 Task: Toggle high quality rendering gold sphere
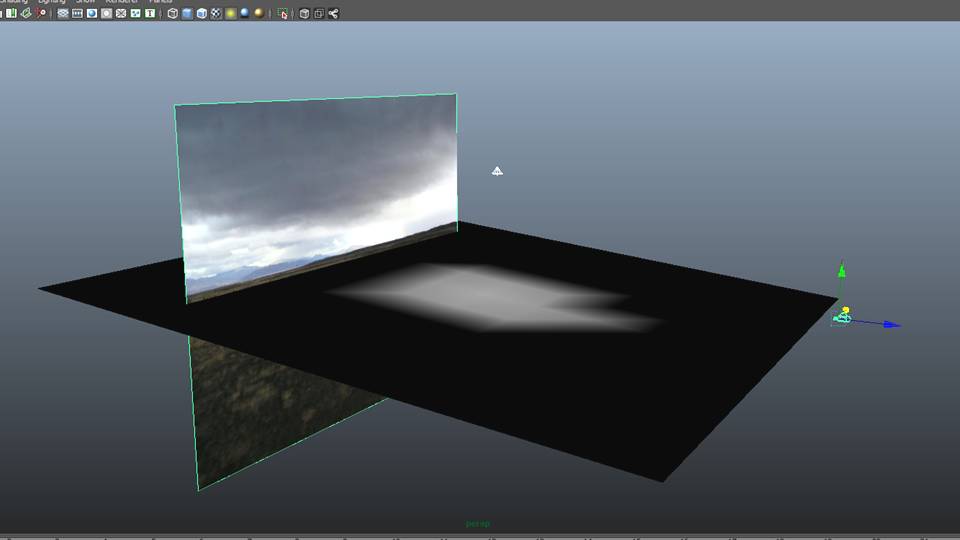(260, 13)
